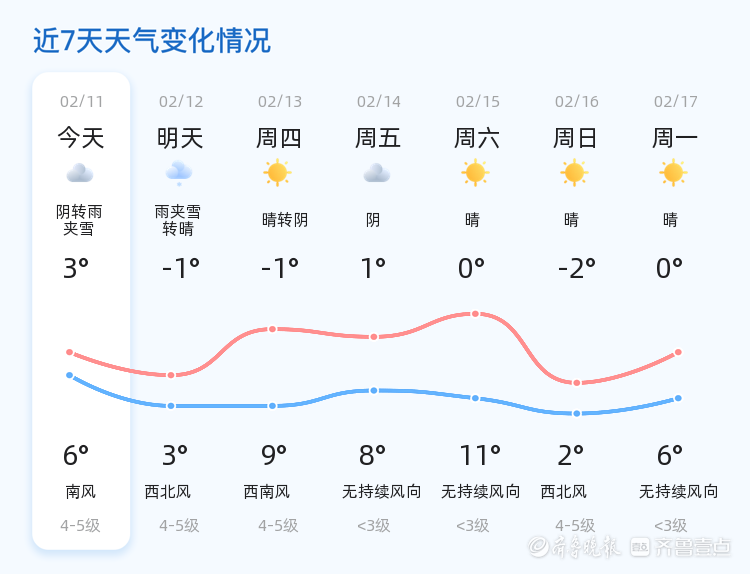Click the overcast cloud icon under 周五
This screenshot has height=574, width=750.
[x=377, y=173]
